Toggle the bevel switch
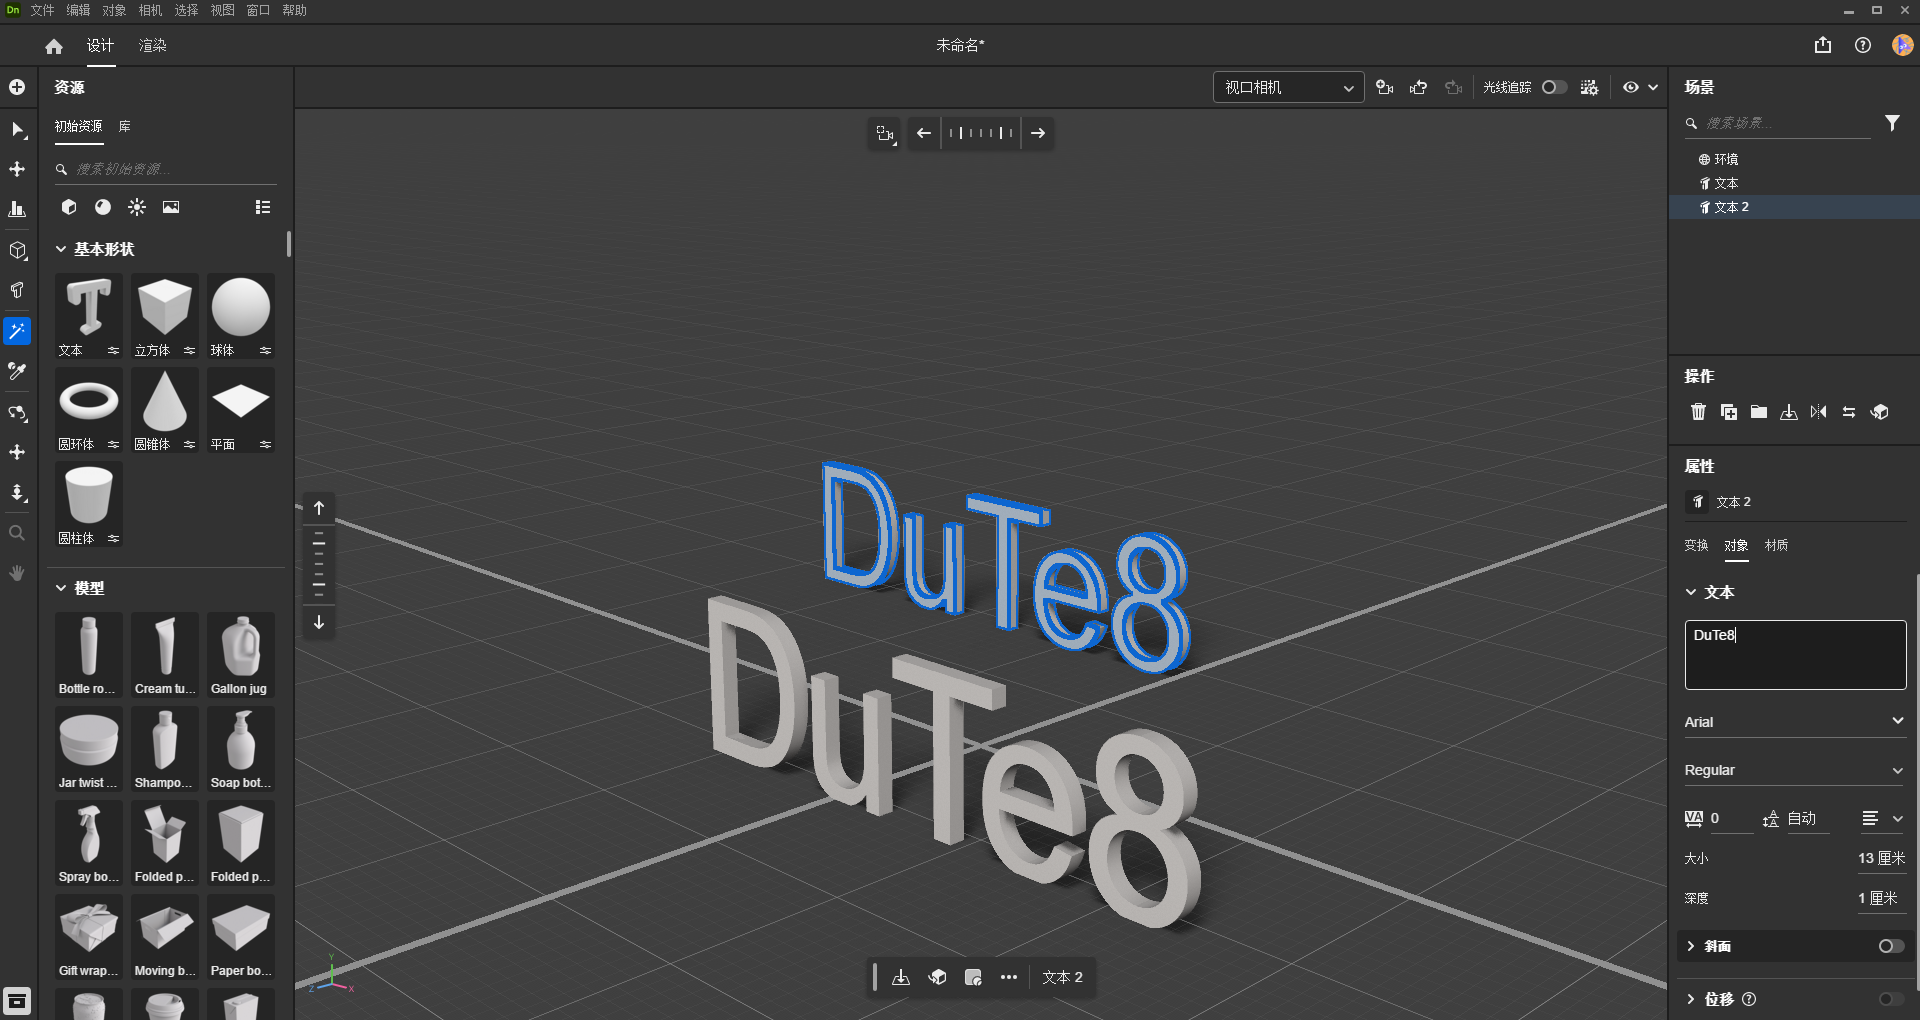The height and width of the screenshot is (1020, 1920). (x=1891, y=946)
